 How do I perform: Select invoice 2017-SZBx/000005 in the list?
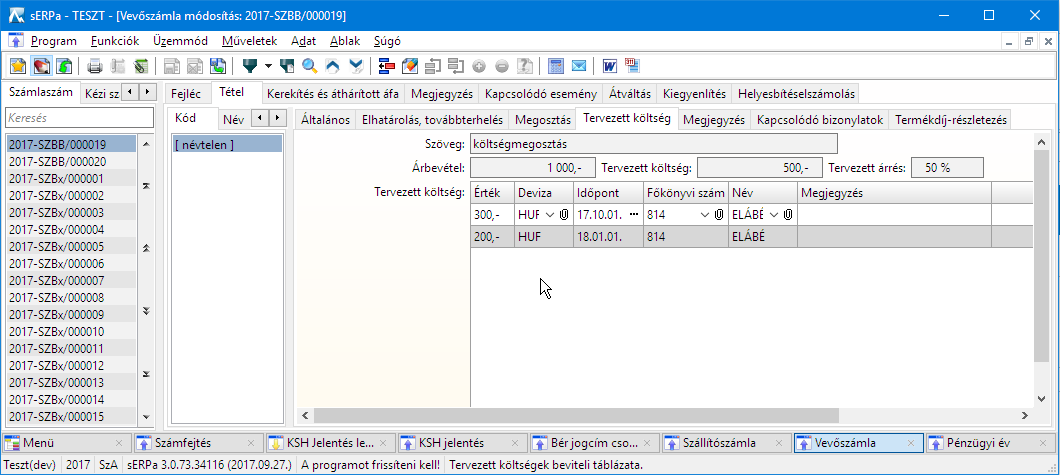pyautogui.click(x=56, y=246)
